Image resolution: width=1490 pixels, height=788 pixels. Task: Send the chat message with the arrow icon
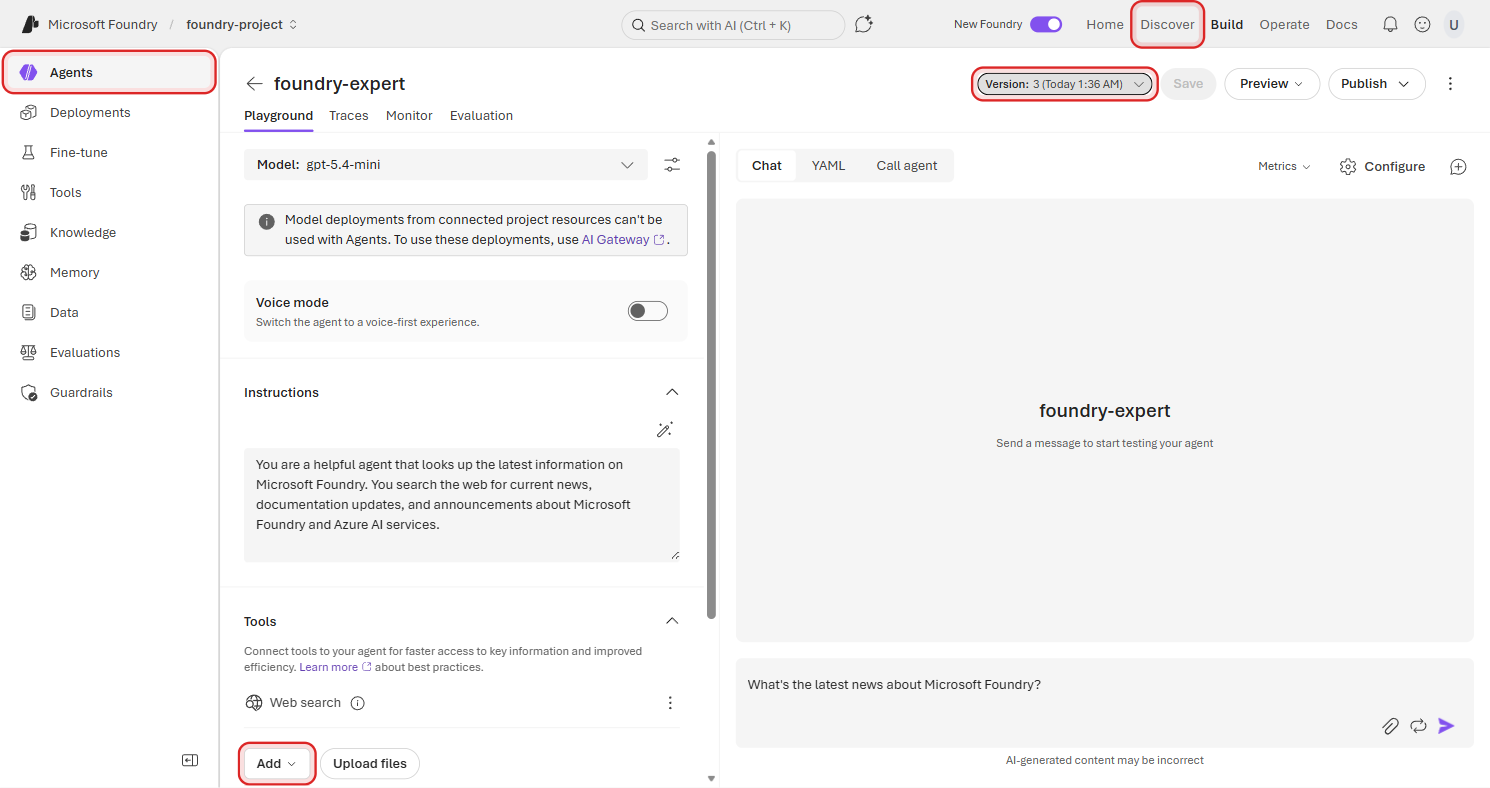point(1446,726)
